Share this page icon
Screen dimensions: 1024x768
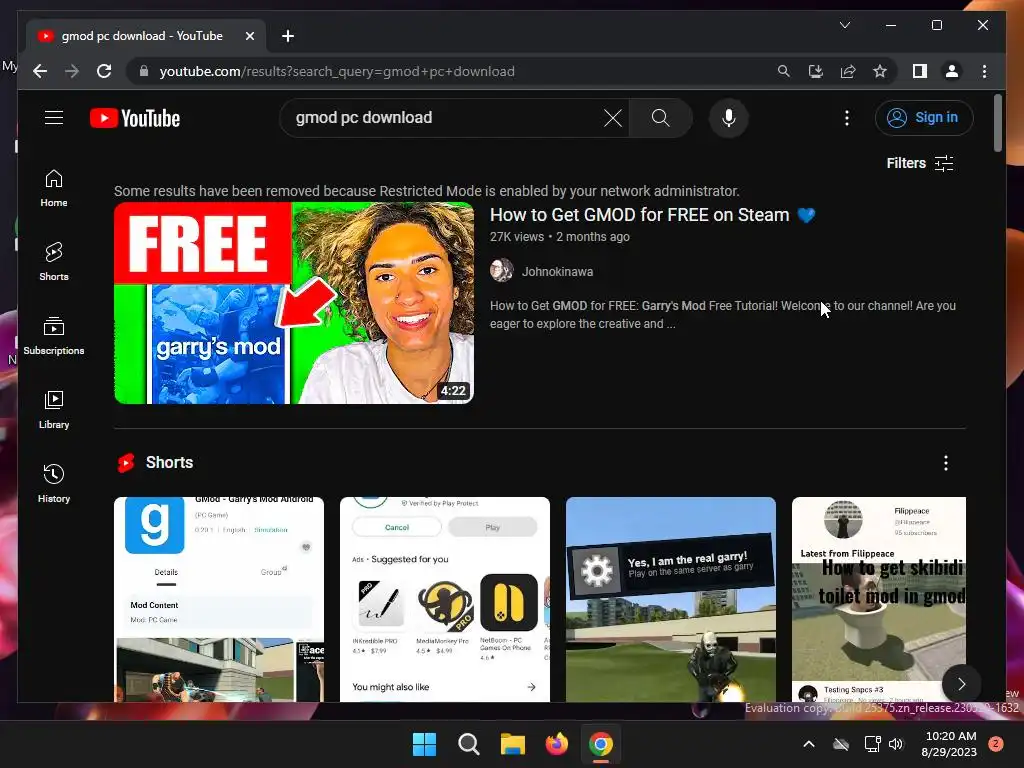coord(848,71)
